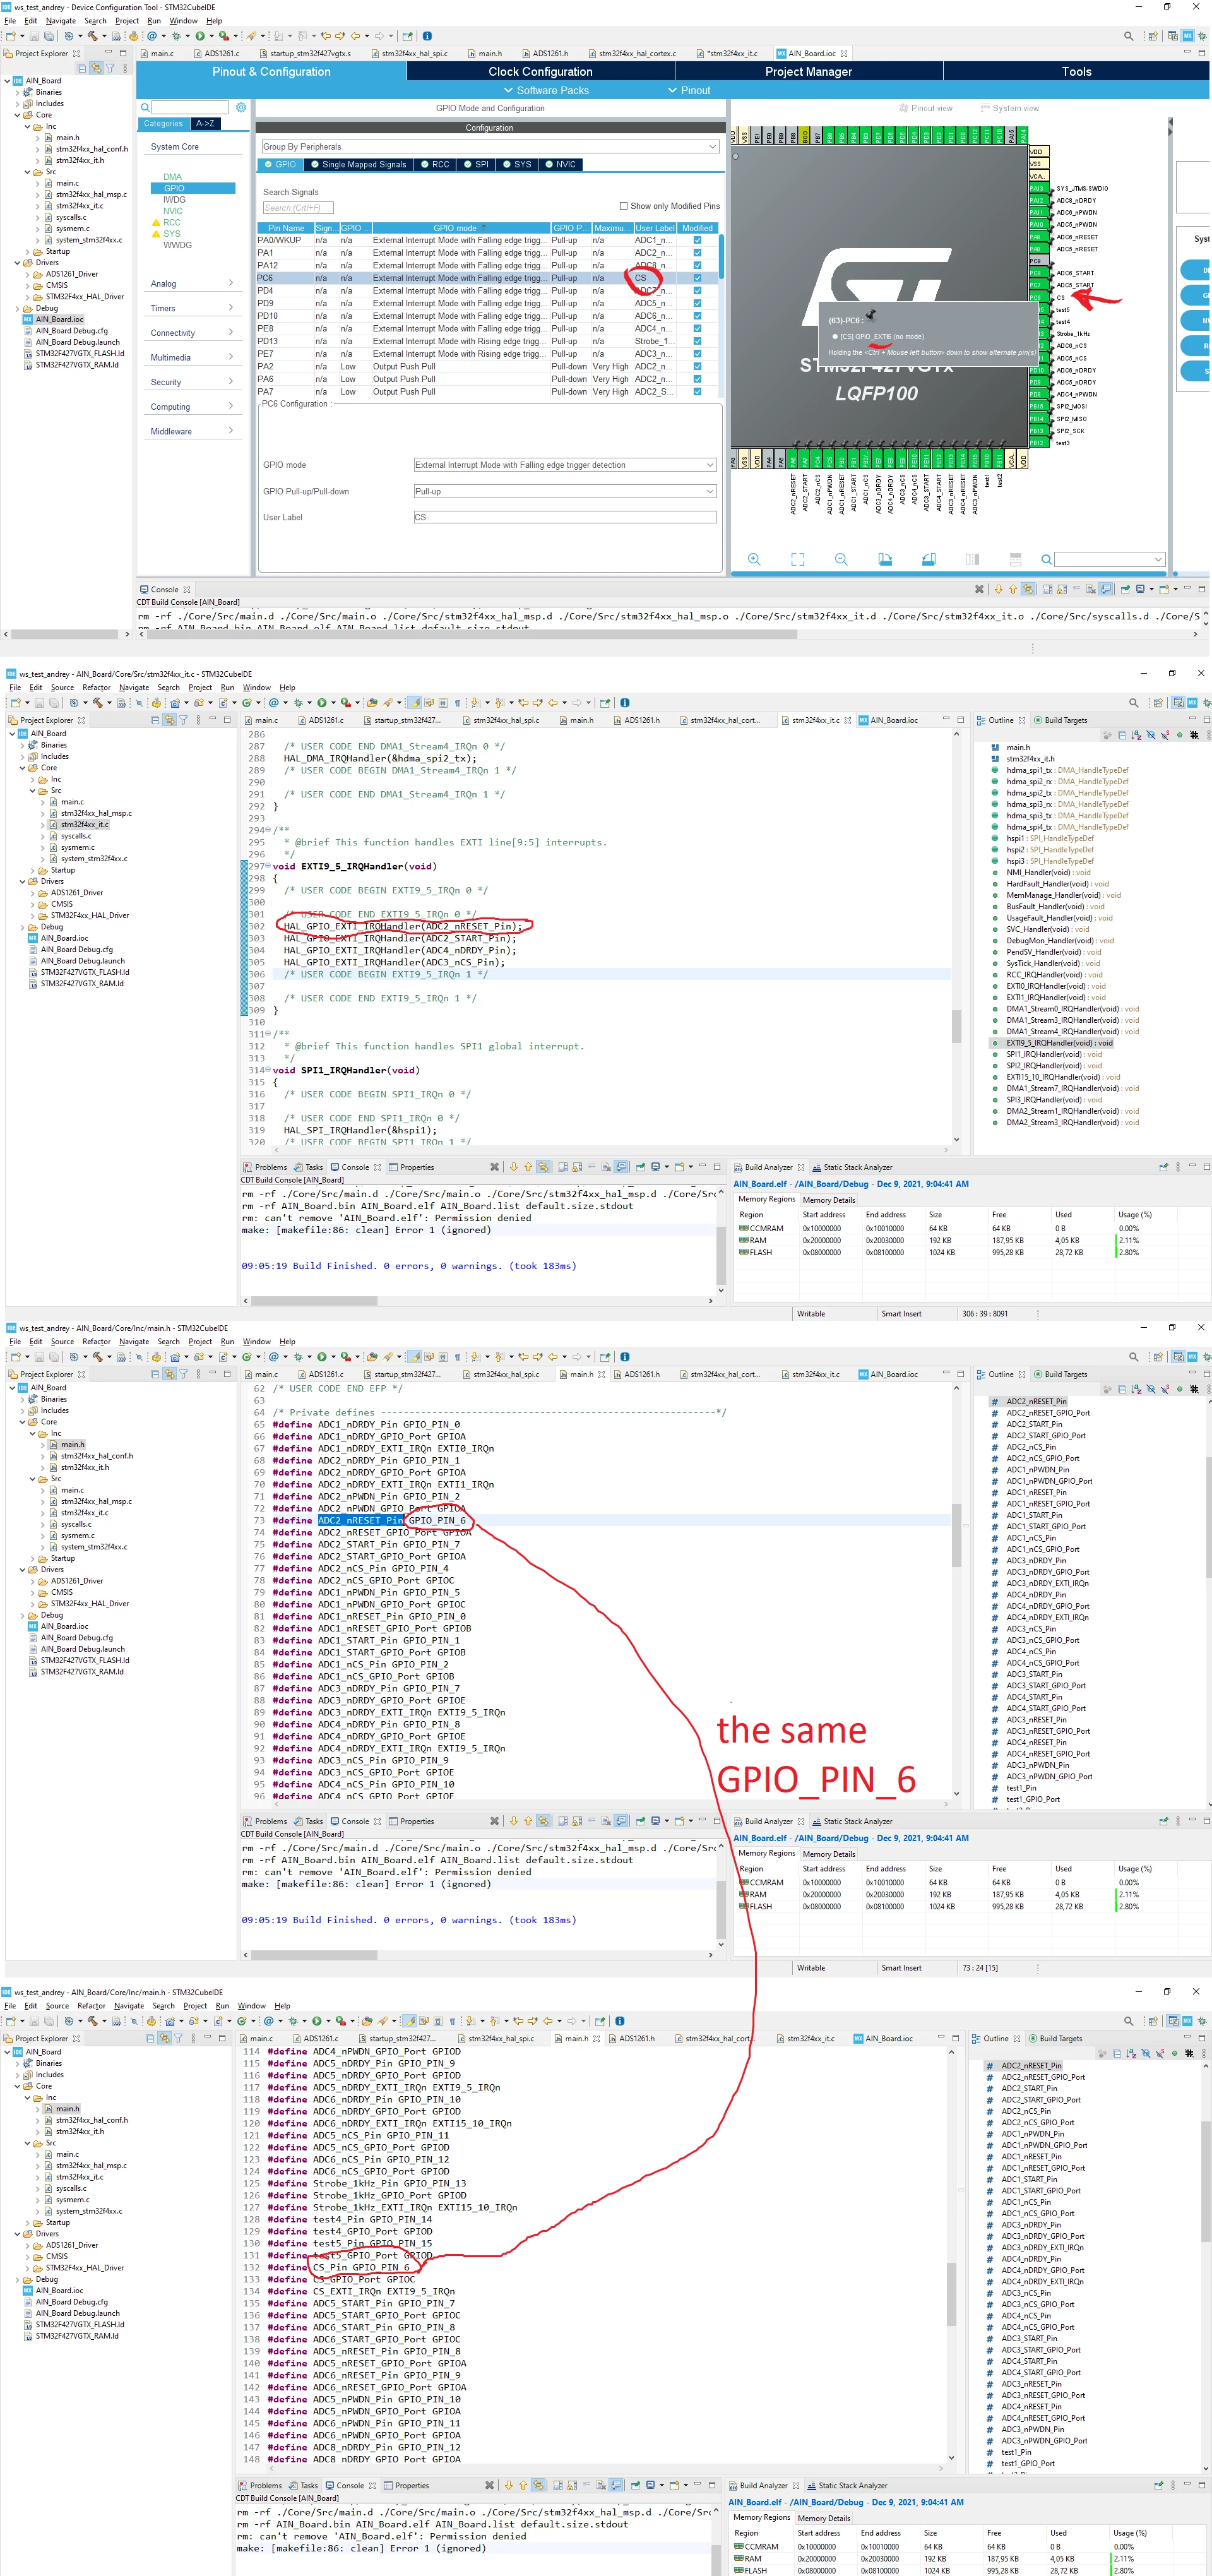Image resolution: width=1212 pixels, height=2576 pixels.
Task: Toggle the Modified checkbox in the PA1 row
Action: click(x=697, y=253)
